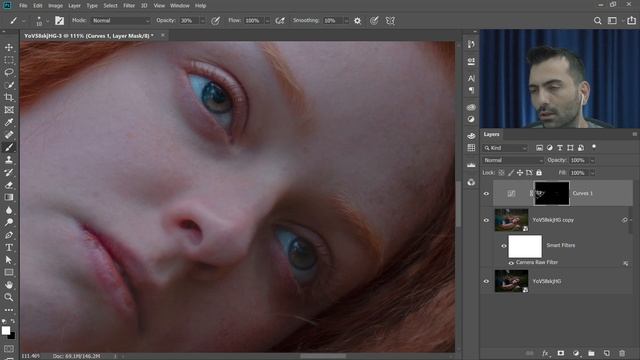Click the zoom percentage field in status bar

click(31, 356)
